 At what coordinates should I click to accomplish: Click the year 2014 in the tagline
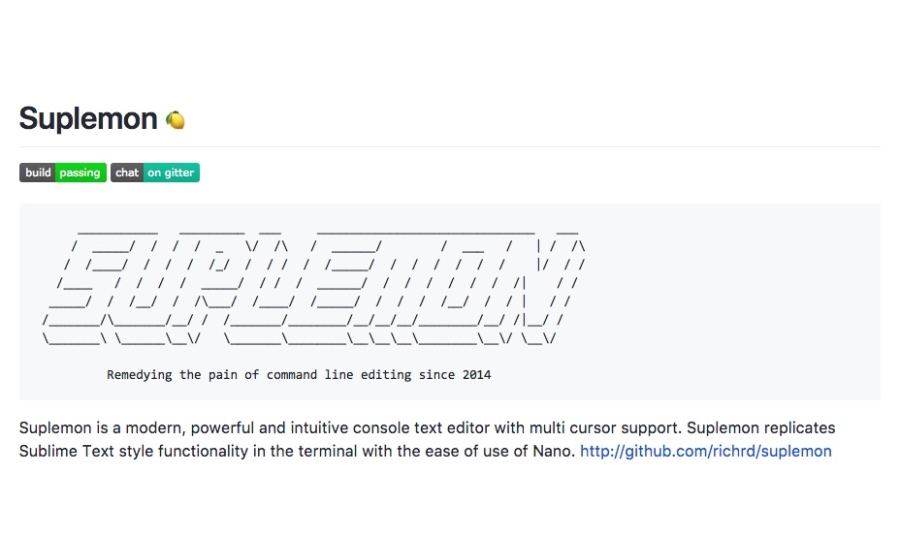coord(477,375)
